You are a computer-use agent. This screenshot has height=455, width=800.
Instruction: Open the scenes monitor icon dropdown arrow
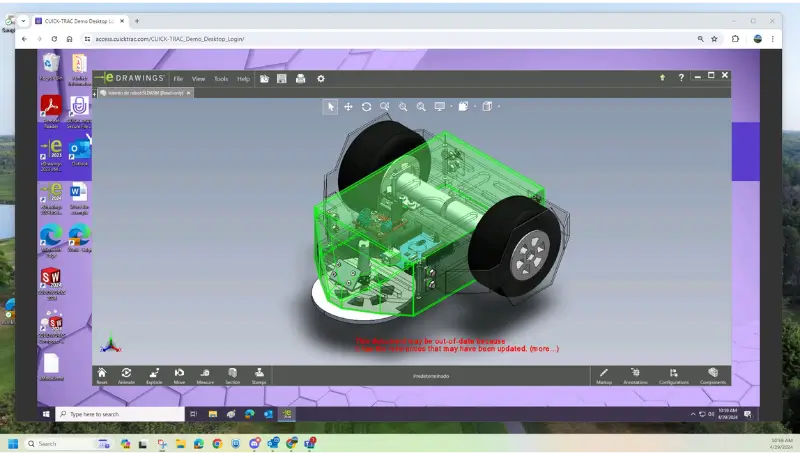point(451,107)
